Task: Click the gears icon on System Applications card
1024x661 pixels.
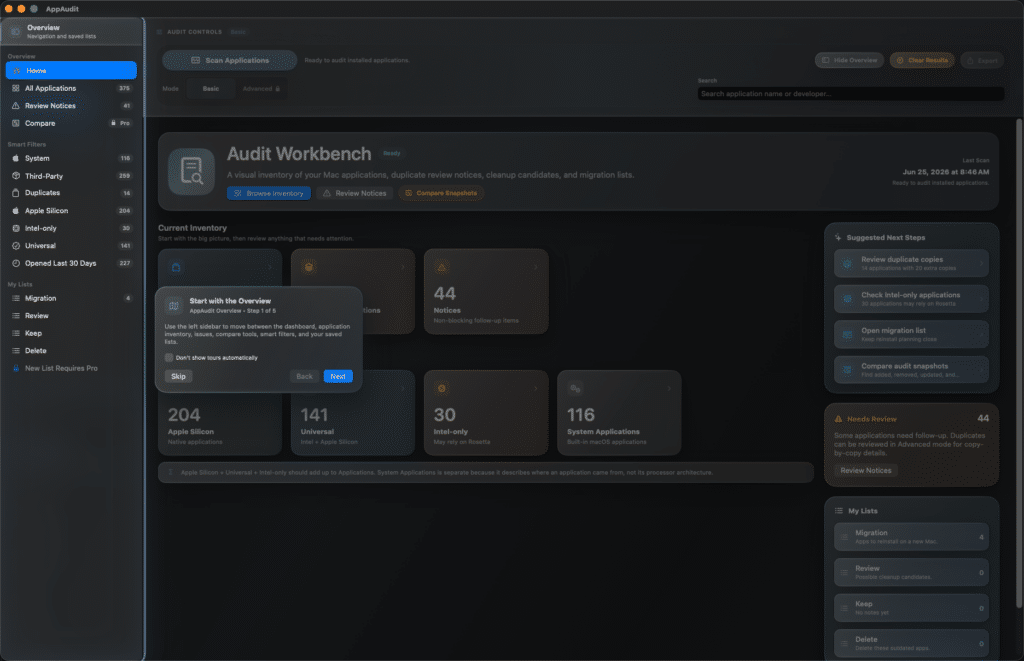Action: [575, 389]
